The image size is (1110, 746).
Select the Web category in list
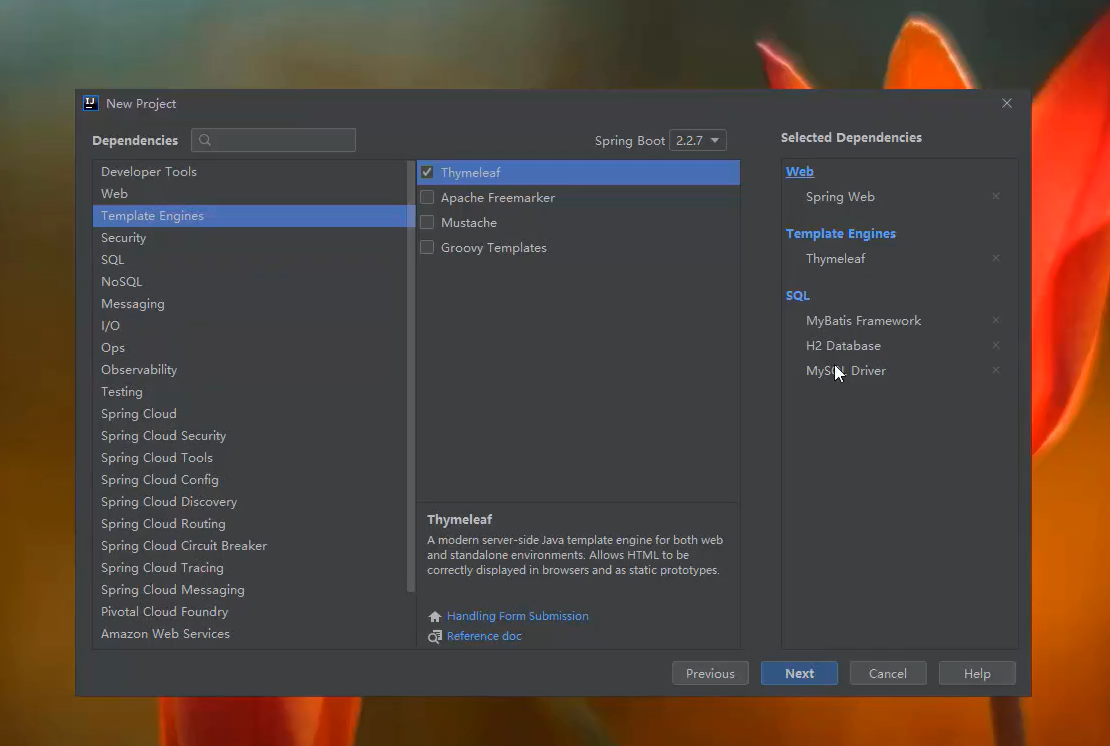tap(251, 193)
